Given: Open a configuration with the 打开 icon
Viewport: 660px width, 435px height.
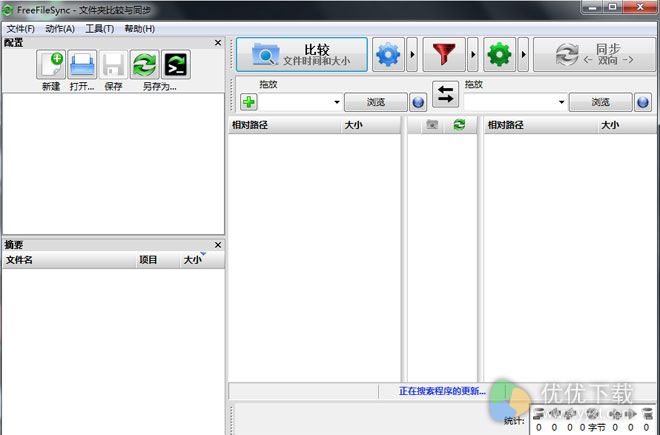Looking at the screenshot, I should tap(82, 64).
